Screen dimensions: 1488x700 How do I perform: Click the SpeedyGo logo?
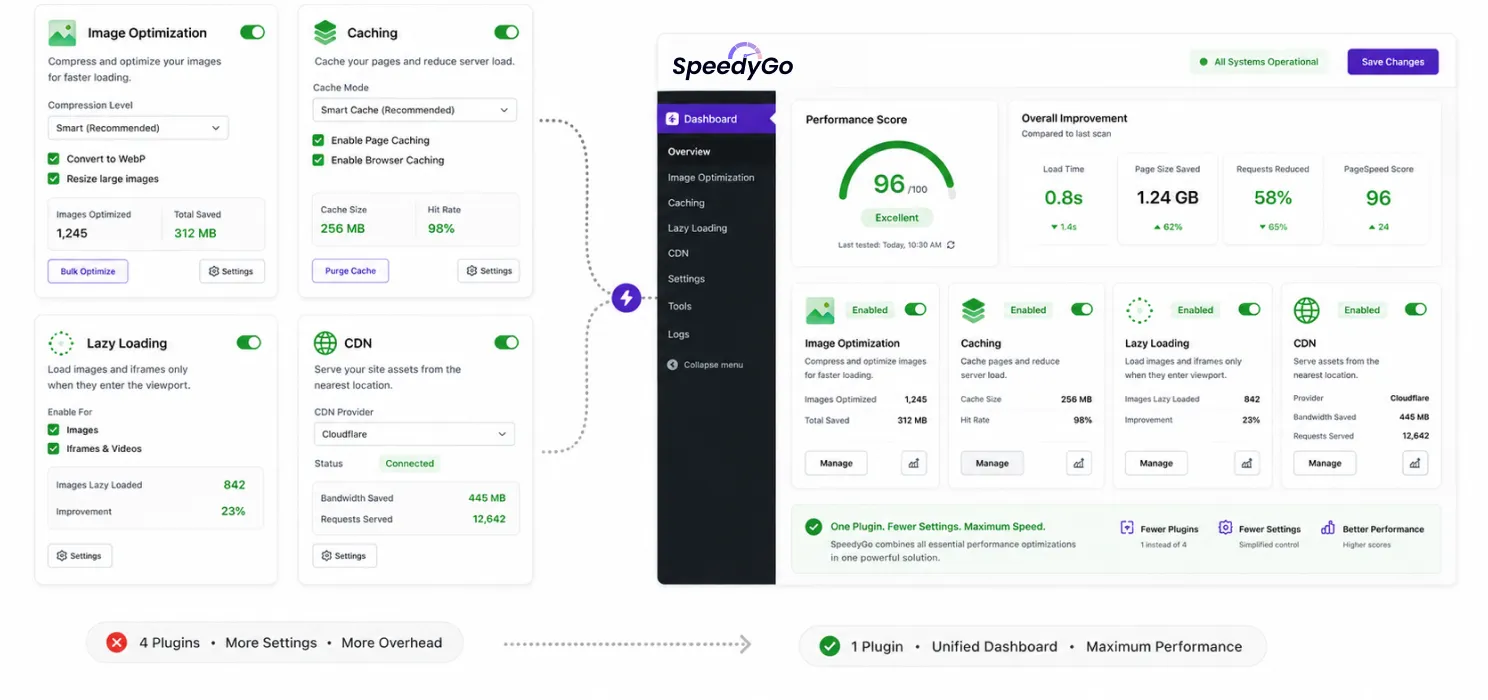(x=732, y=62)
